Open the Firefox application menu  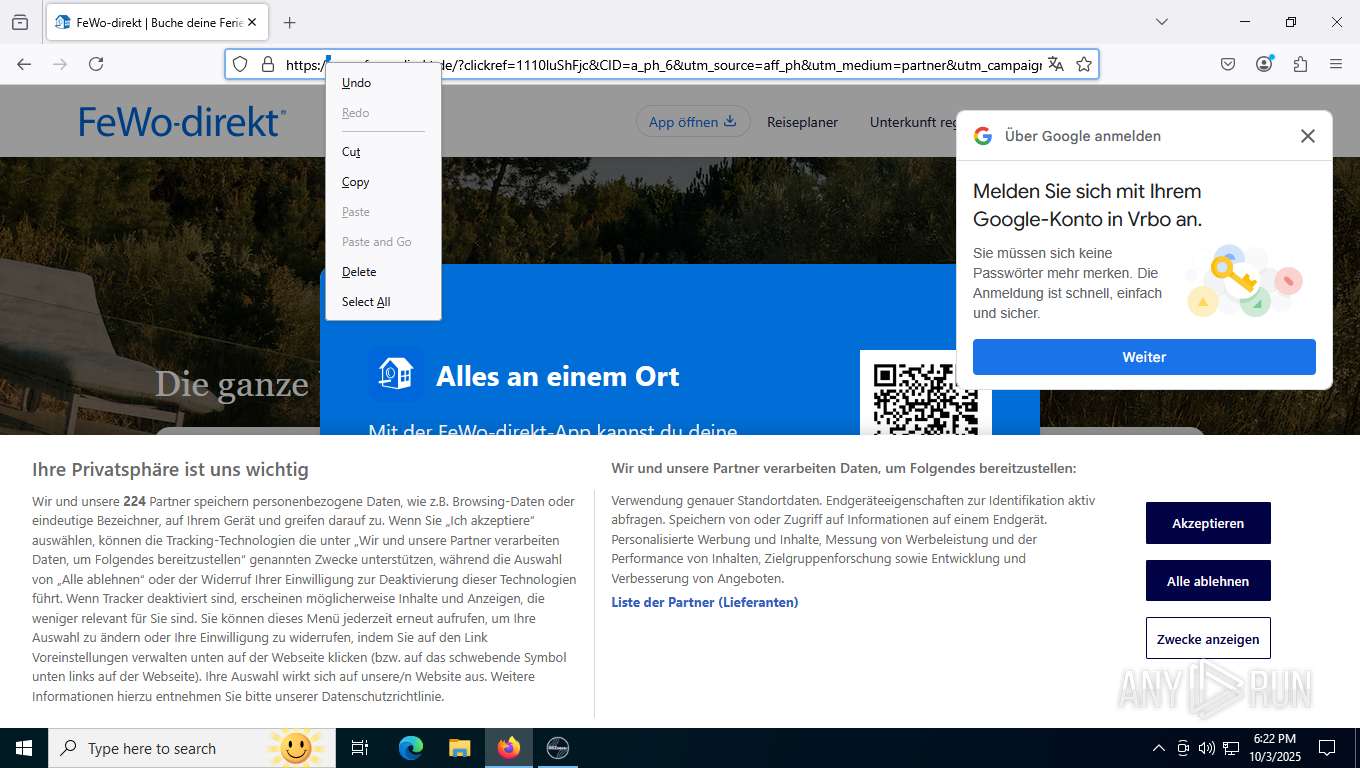[1336, 64]
